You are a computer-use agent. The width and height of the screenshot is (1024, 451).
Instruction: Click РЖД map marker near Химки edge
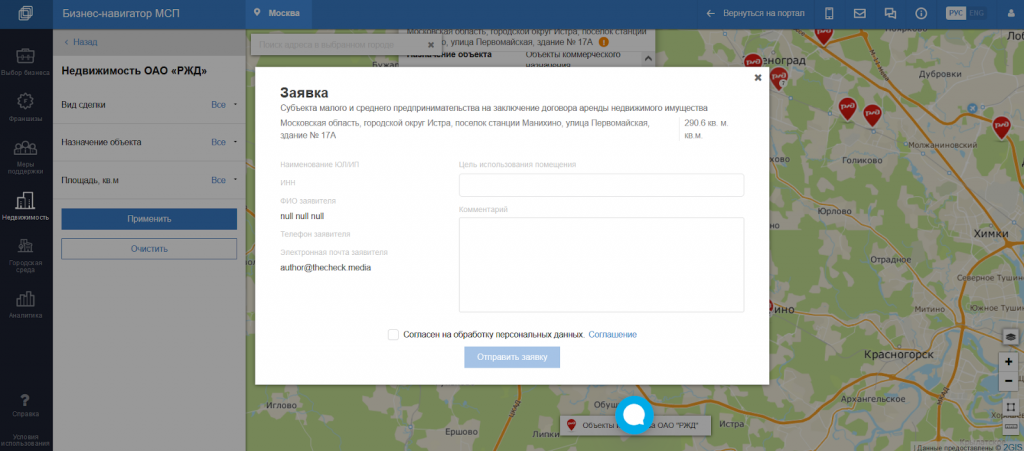tap(1000, 126)
